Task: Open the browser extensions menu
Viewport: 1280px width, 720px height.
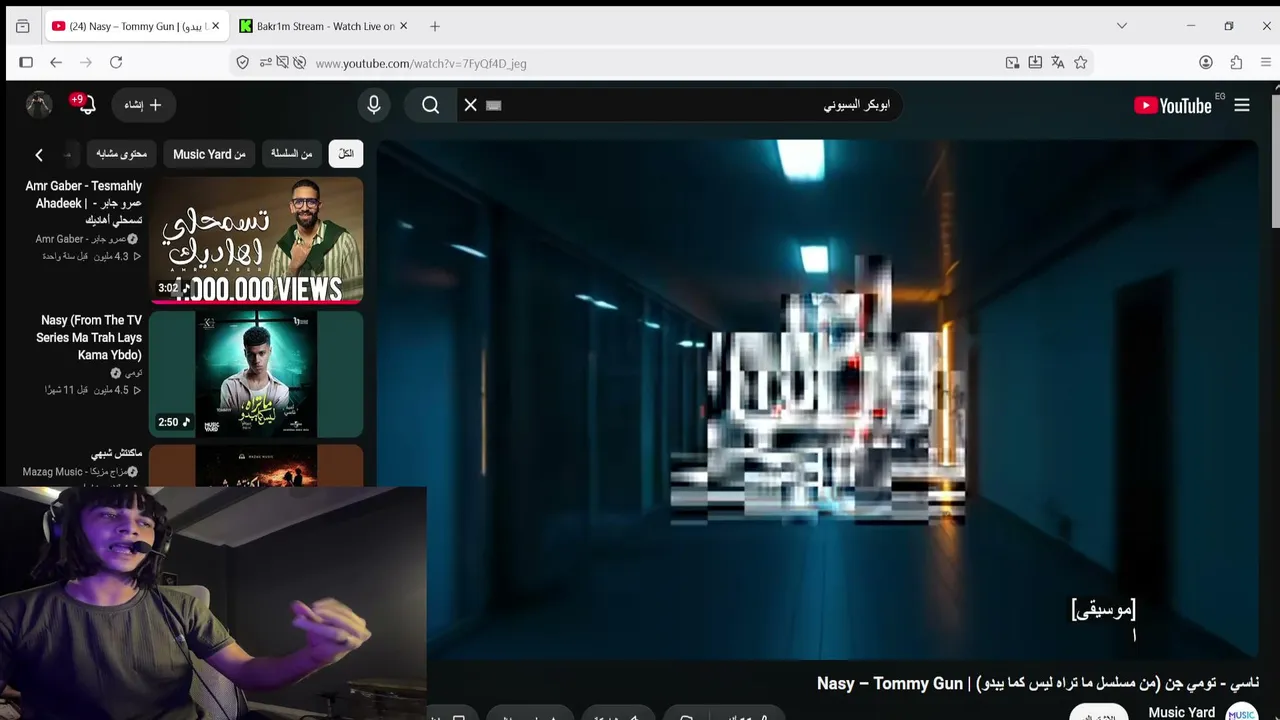Action: point(1236,62)
